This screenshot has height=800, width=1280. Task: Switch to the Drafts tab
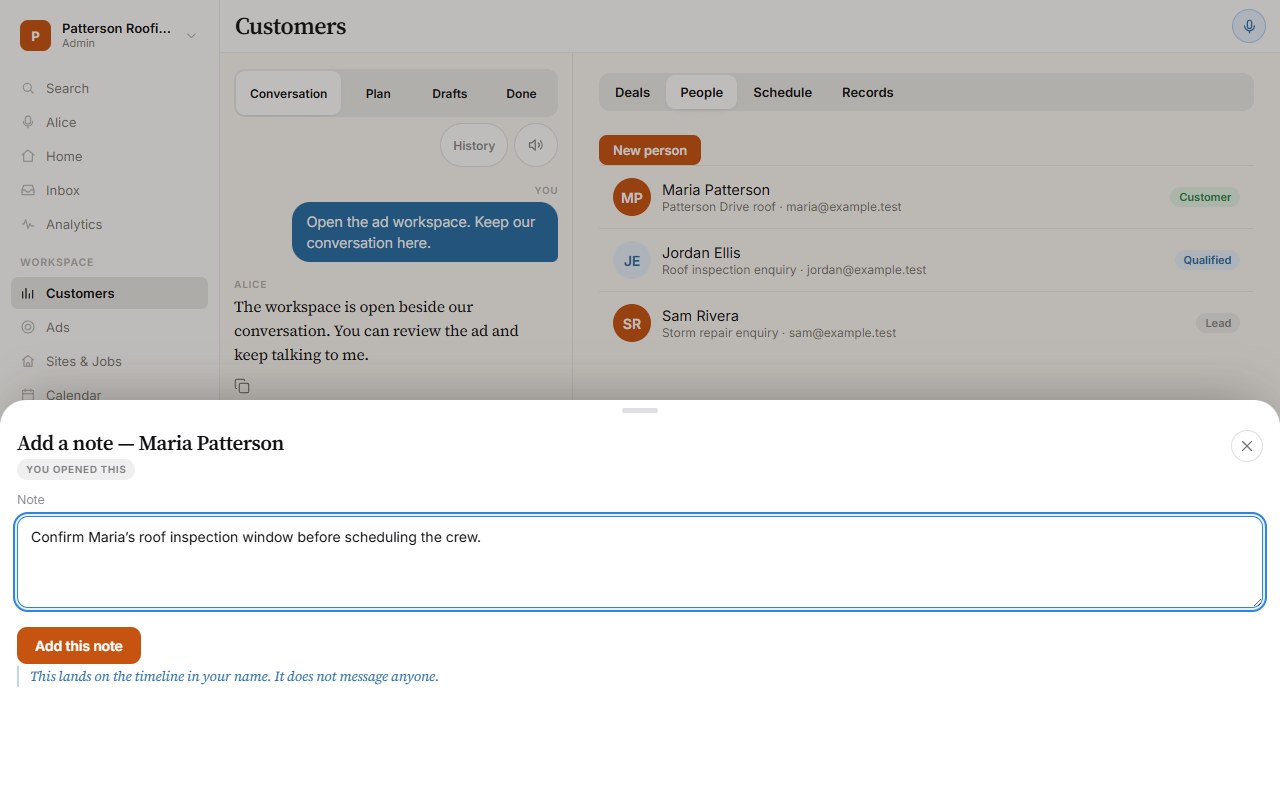(449, 93)
